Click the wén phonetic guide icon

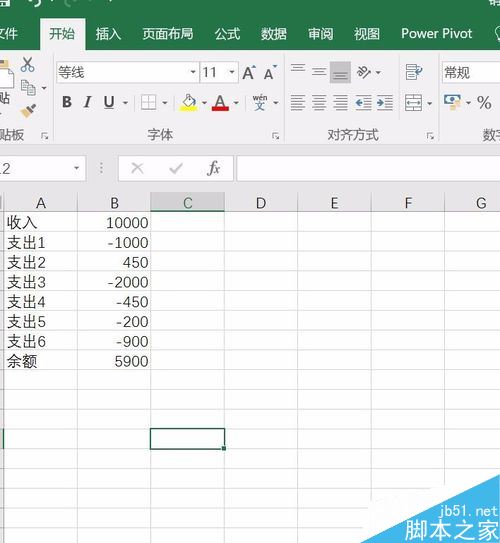(x=260, y=103)
